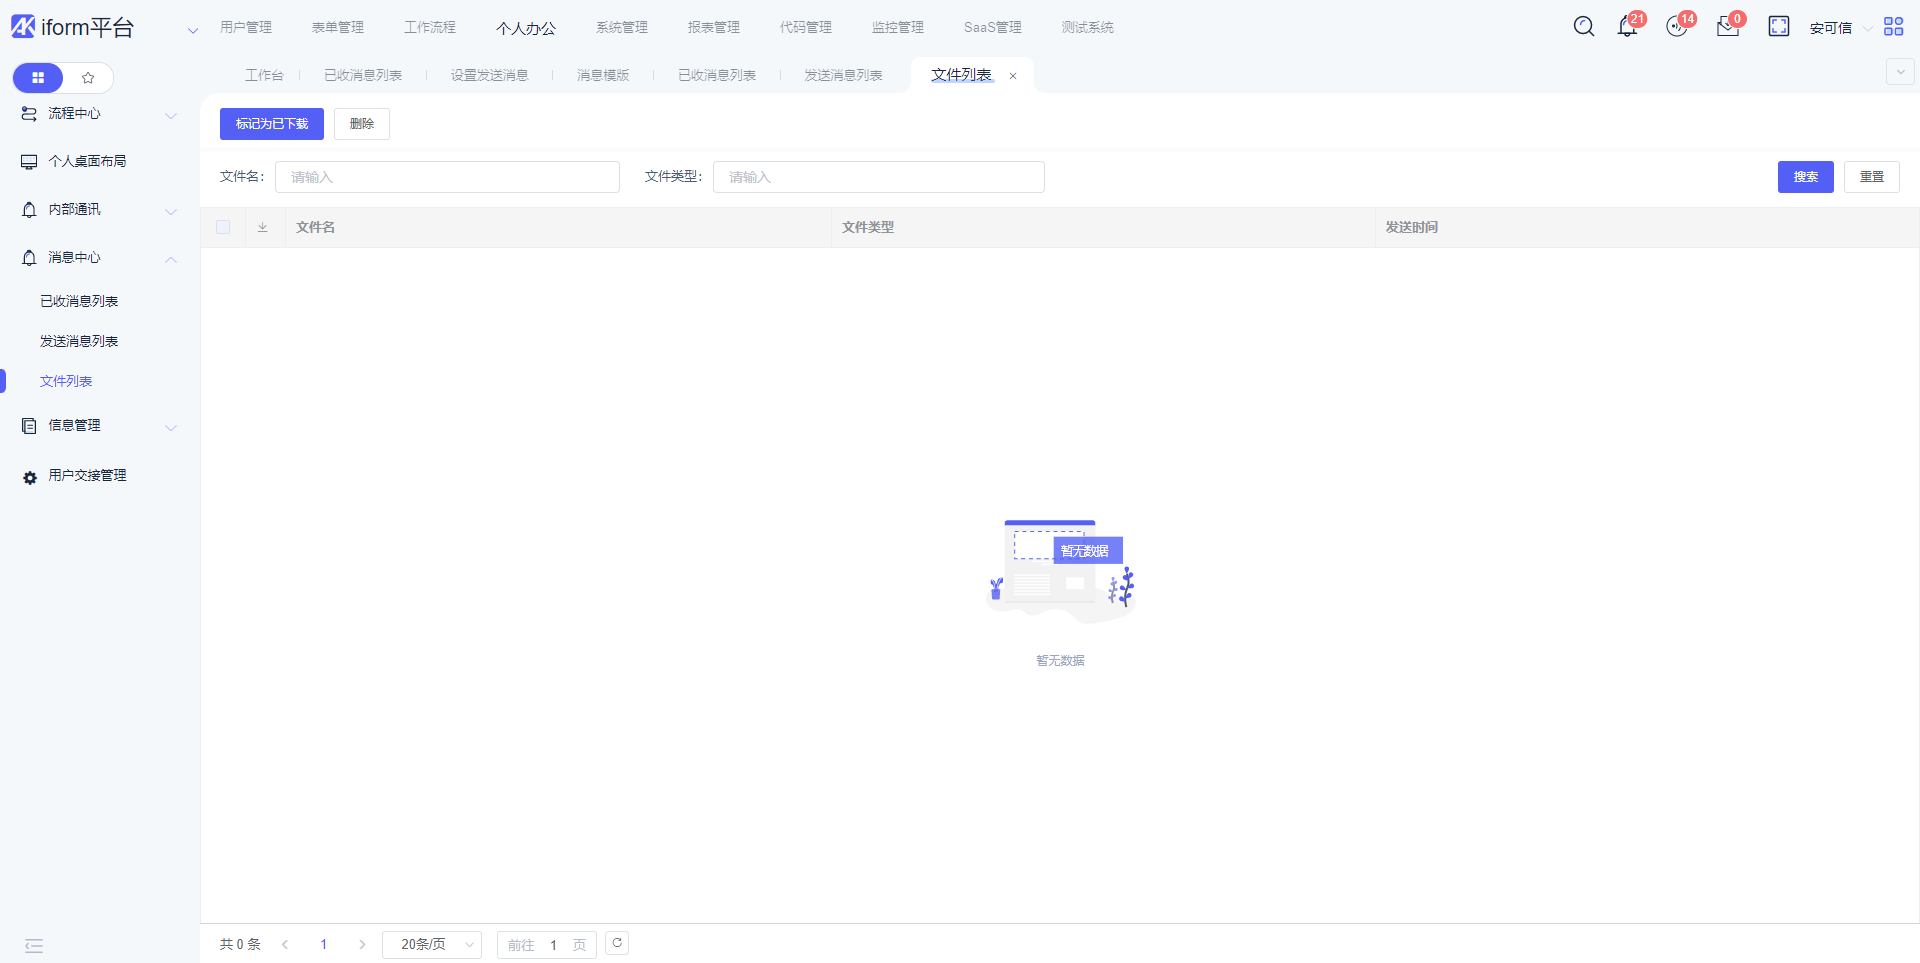Switch to the 消息模版 tab

point(603,76)
